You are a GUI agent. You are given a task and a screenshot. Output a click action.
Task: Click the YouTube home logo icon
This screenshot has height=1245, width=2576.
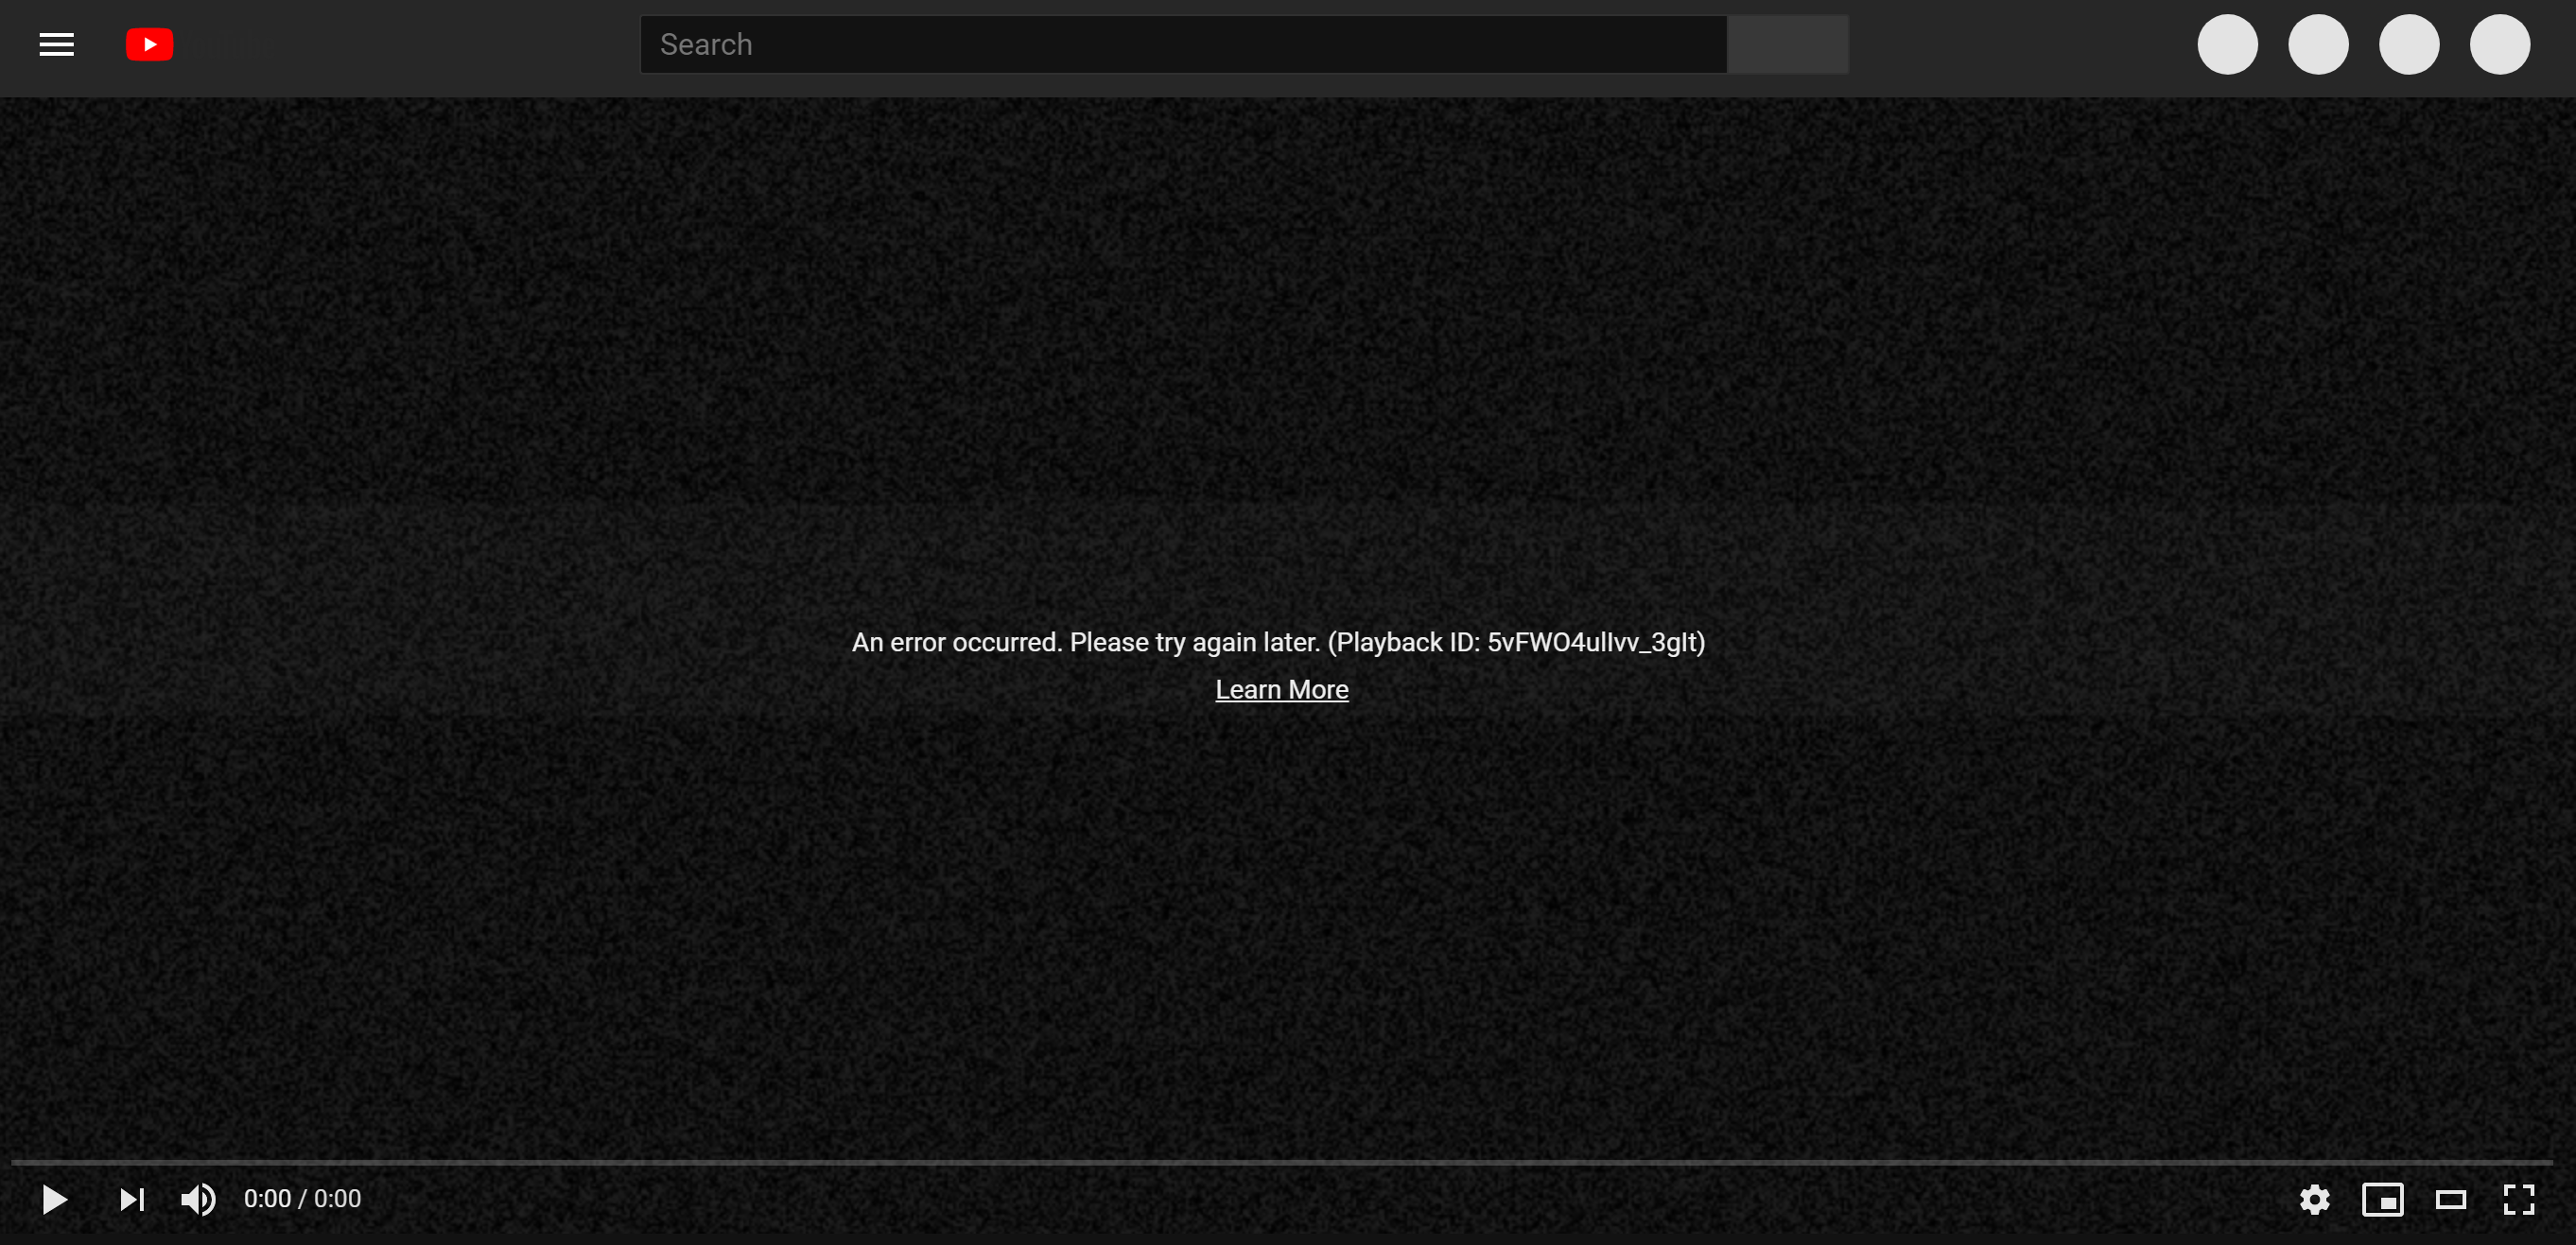click(149, 44)
